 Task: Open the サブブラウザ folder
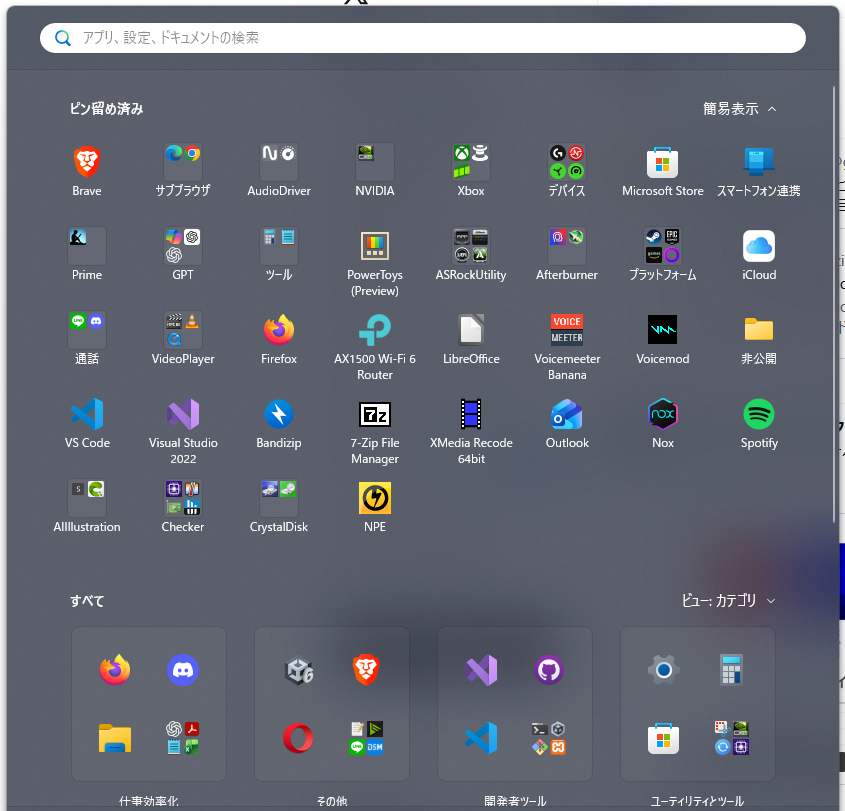183,162
